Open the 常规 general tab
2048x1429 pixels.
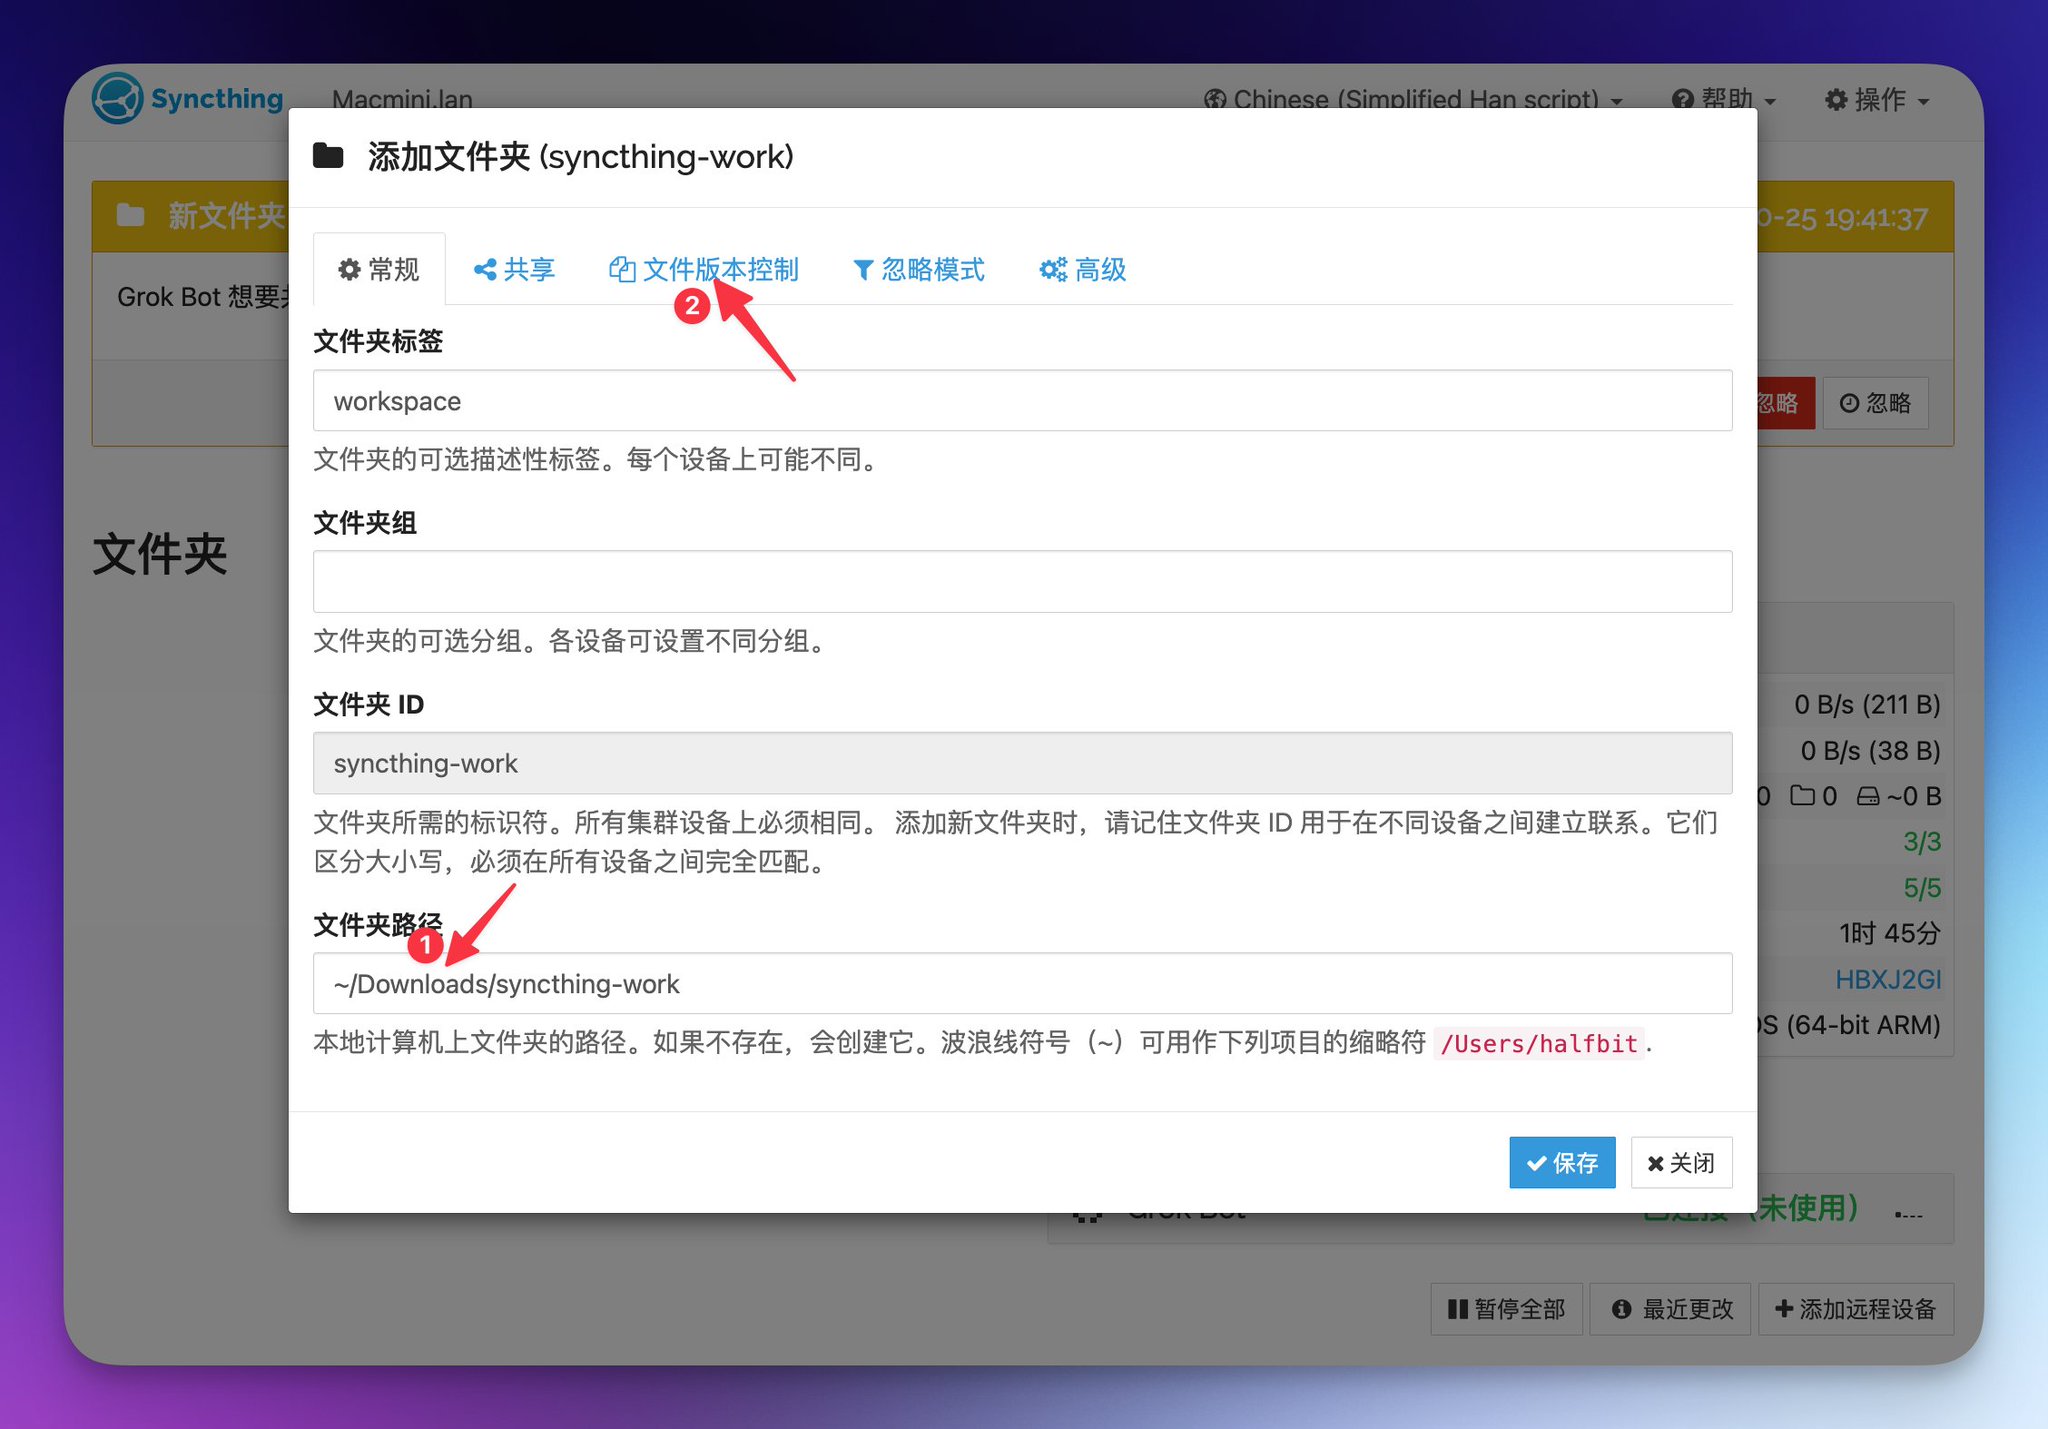379,269
